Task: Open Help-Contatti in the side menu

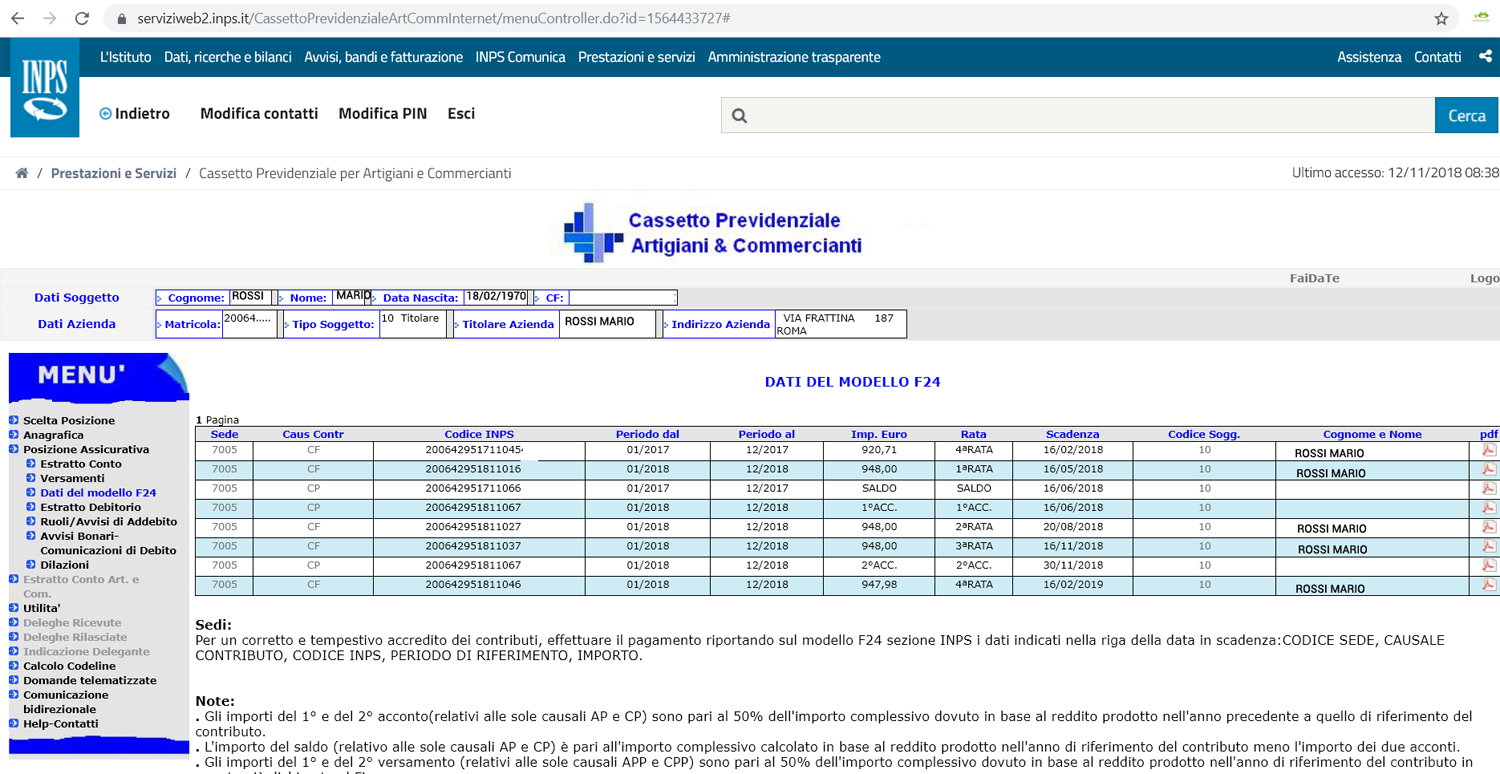Action: tap(61, 724)
